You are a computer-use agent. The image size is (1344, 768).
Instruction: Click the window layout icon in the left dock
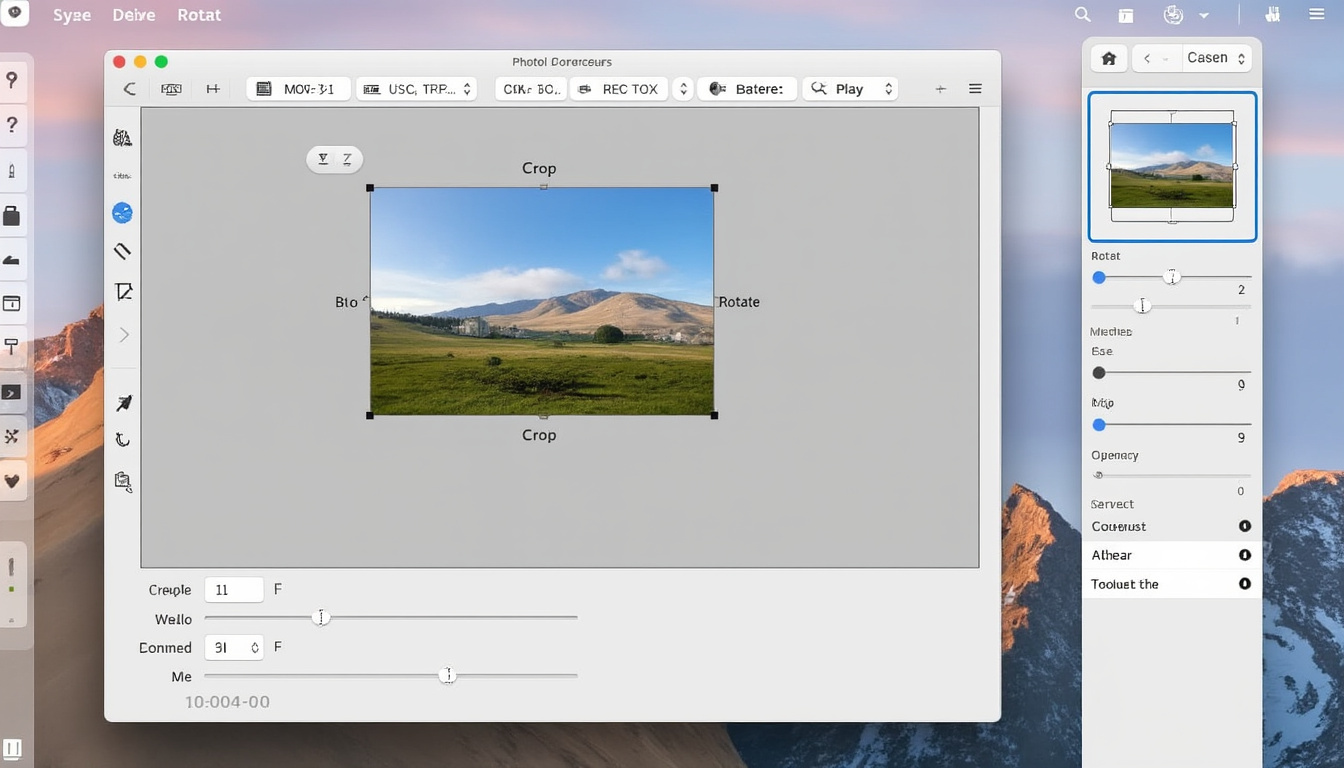tap(11, 304)
